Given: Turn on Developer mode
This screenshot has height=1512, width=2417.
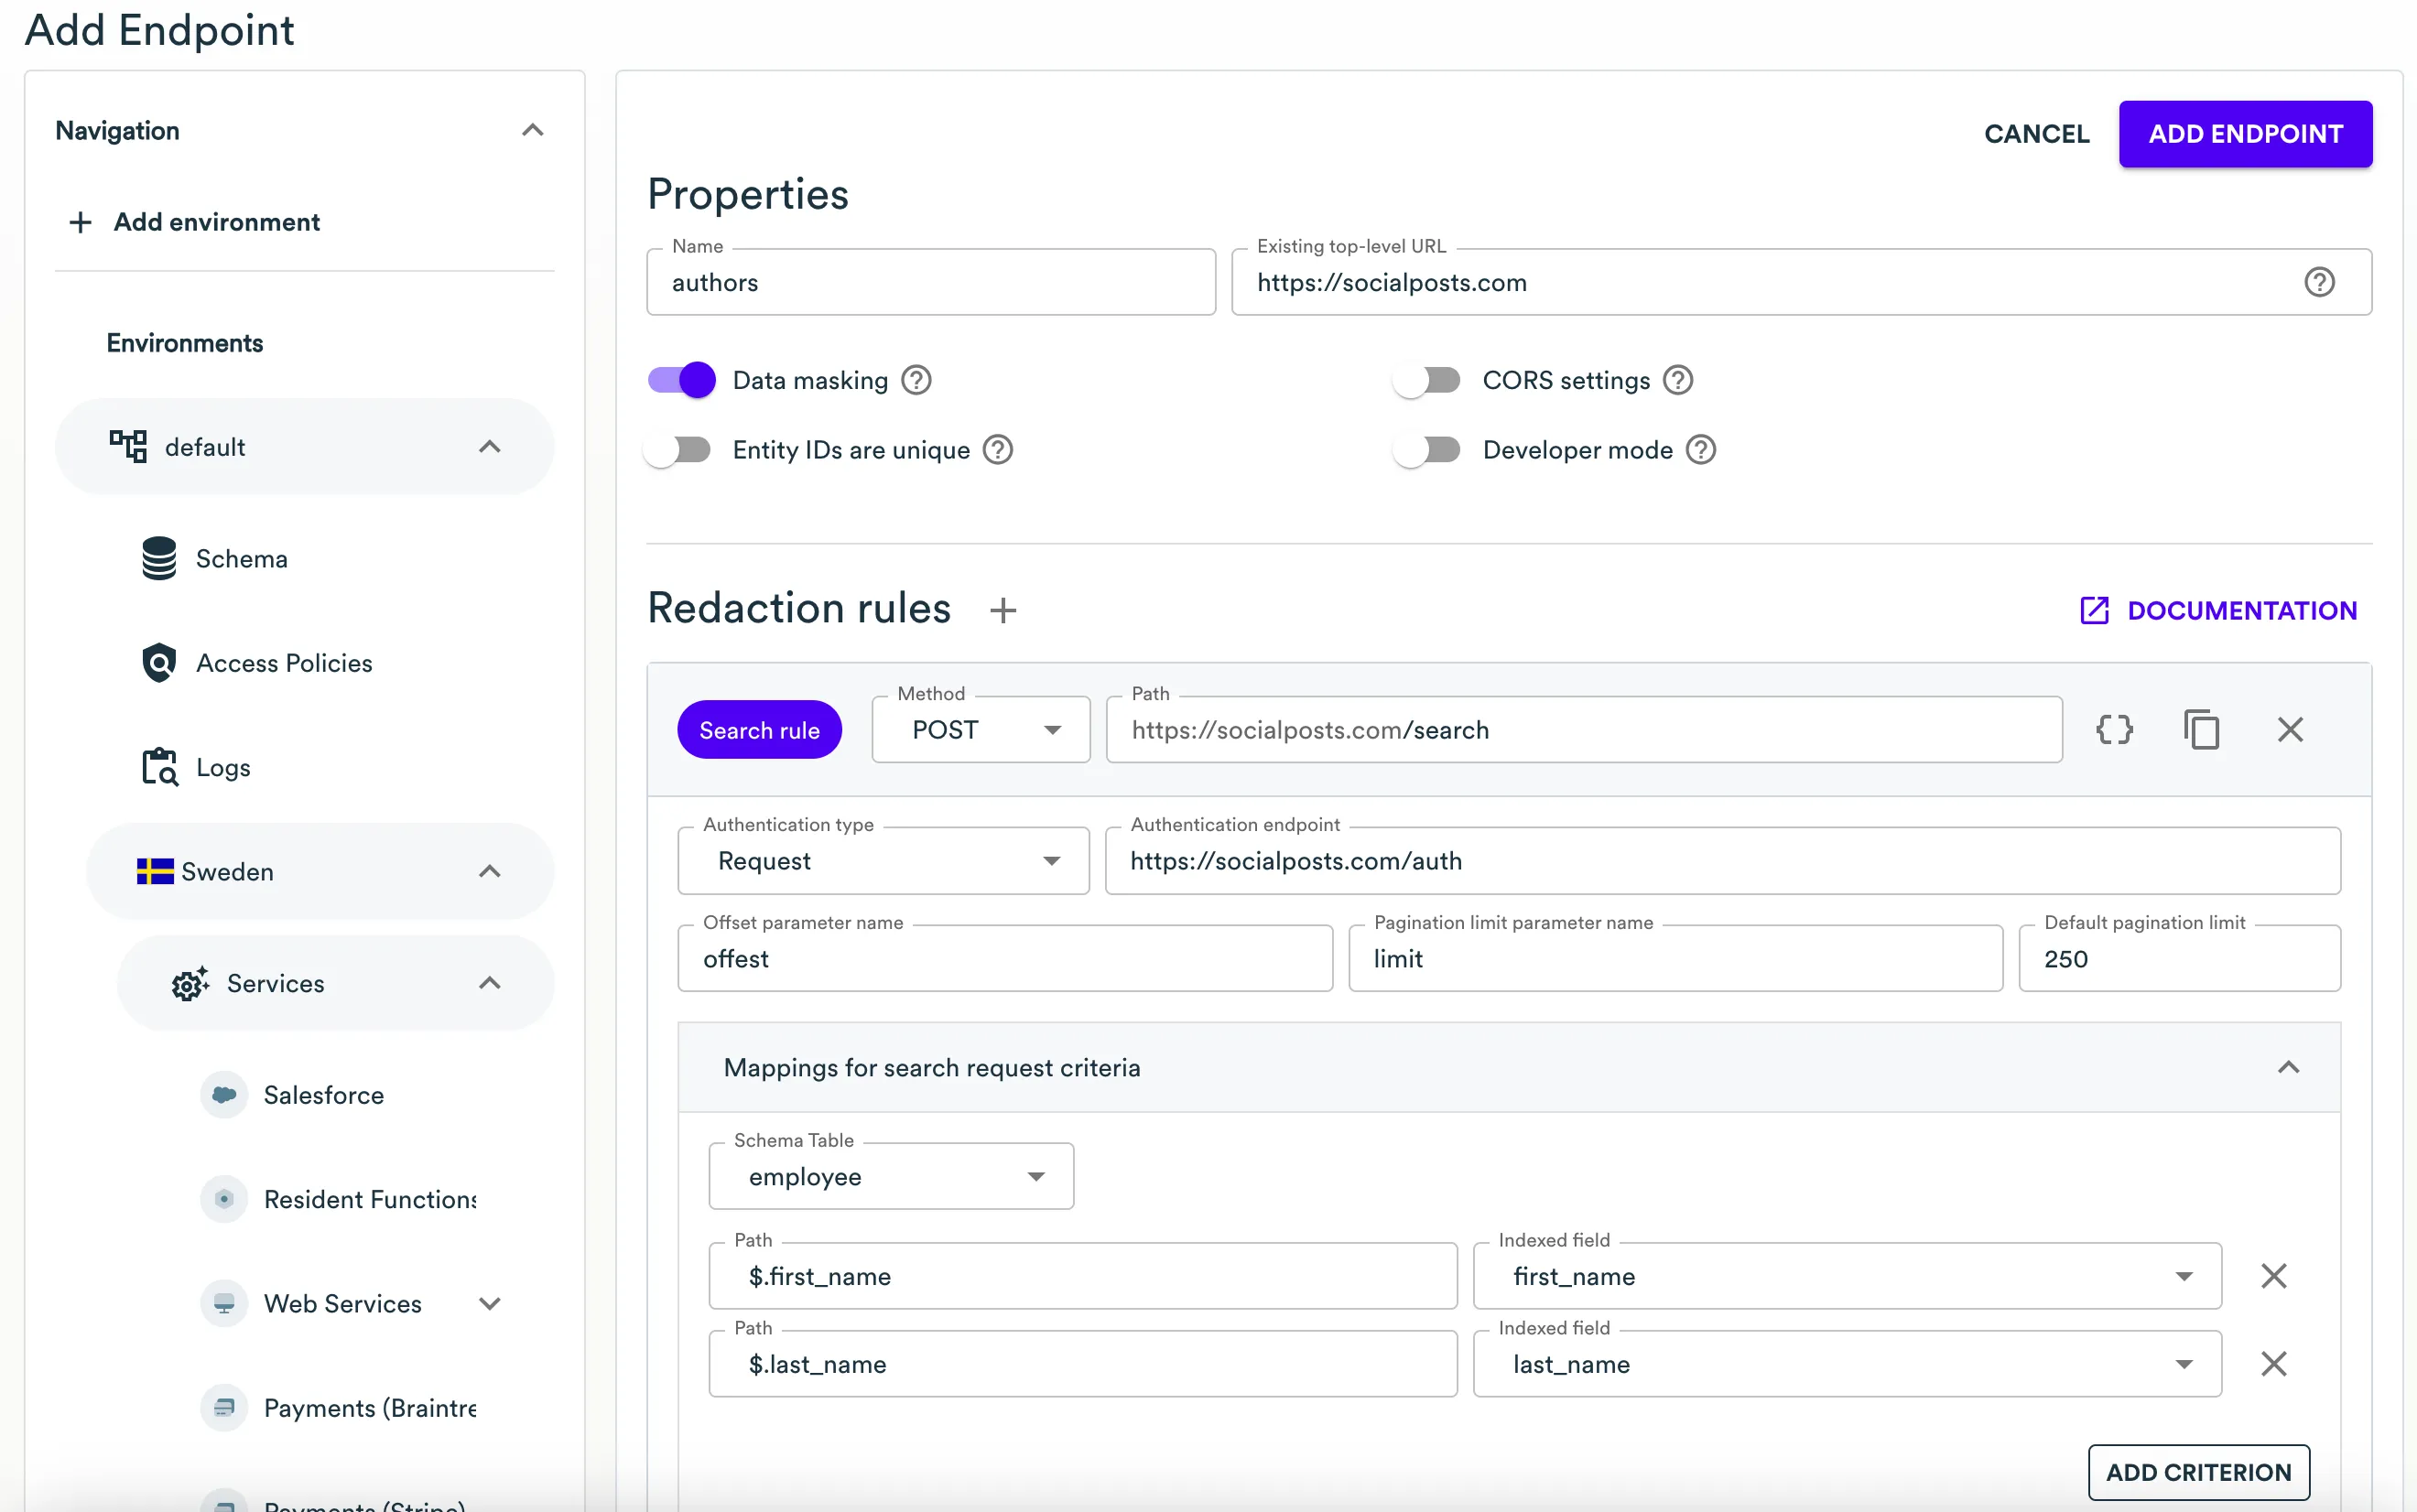Looking at the screenshot, I should point(1426,449).
